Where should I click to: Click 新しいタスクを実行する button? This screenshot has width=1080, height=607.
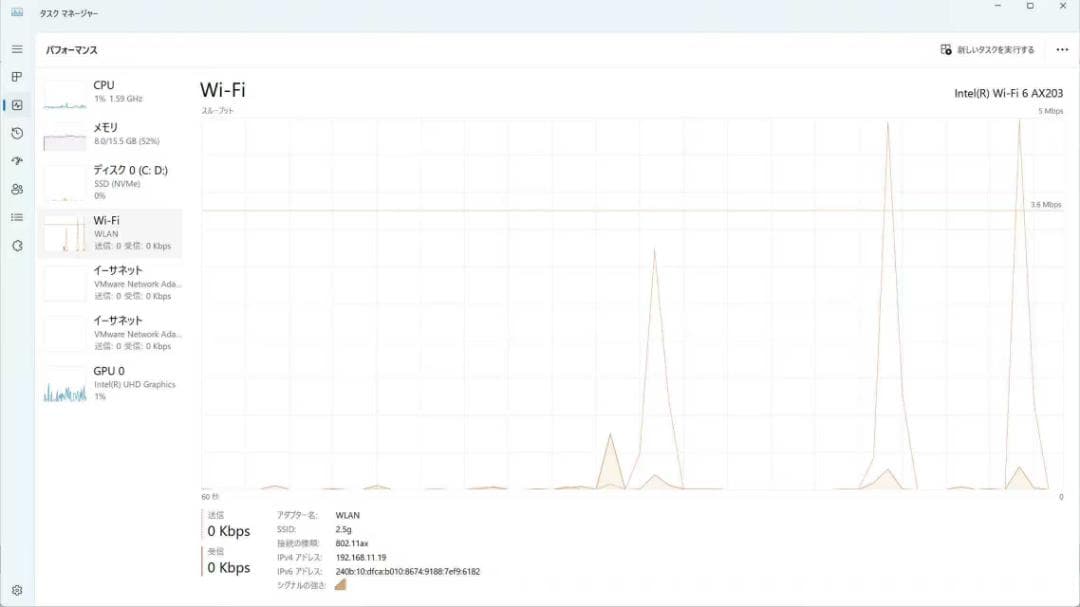pos(987,50)
